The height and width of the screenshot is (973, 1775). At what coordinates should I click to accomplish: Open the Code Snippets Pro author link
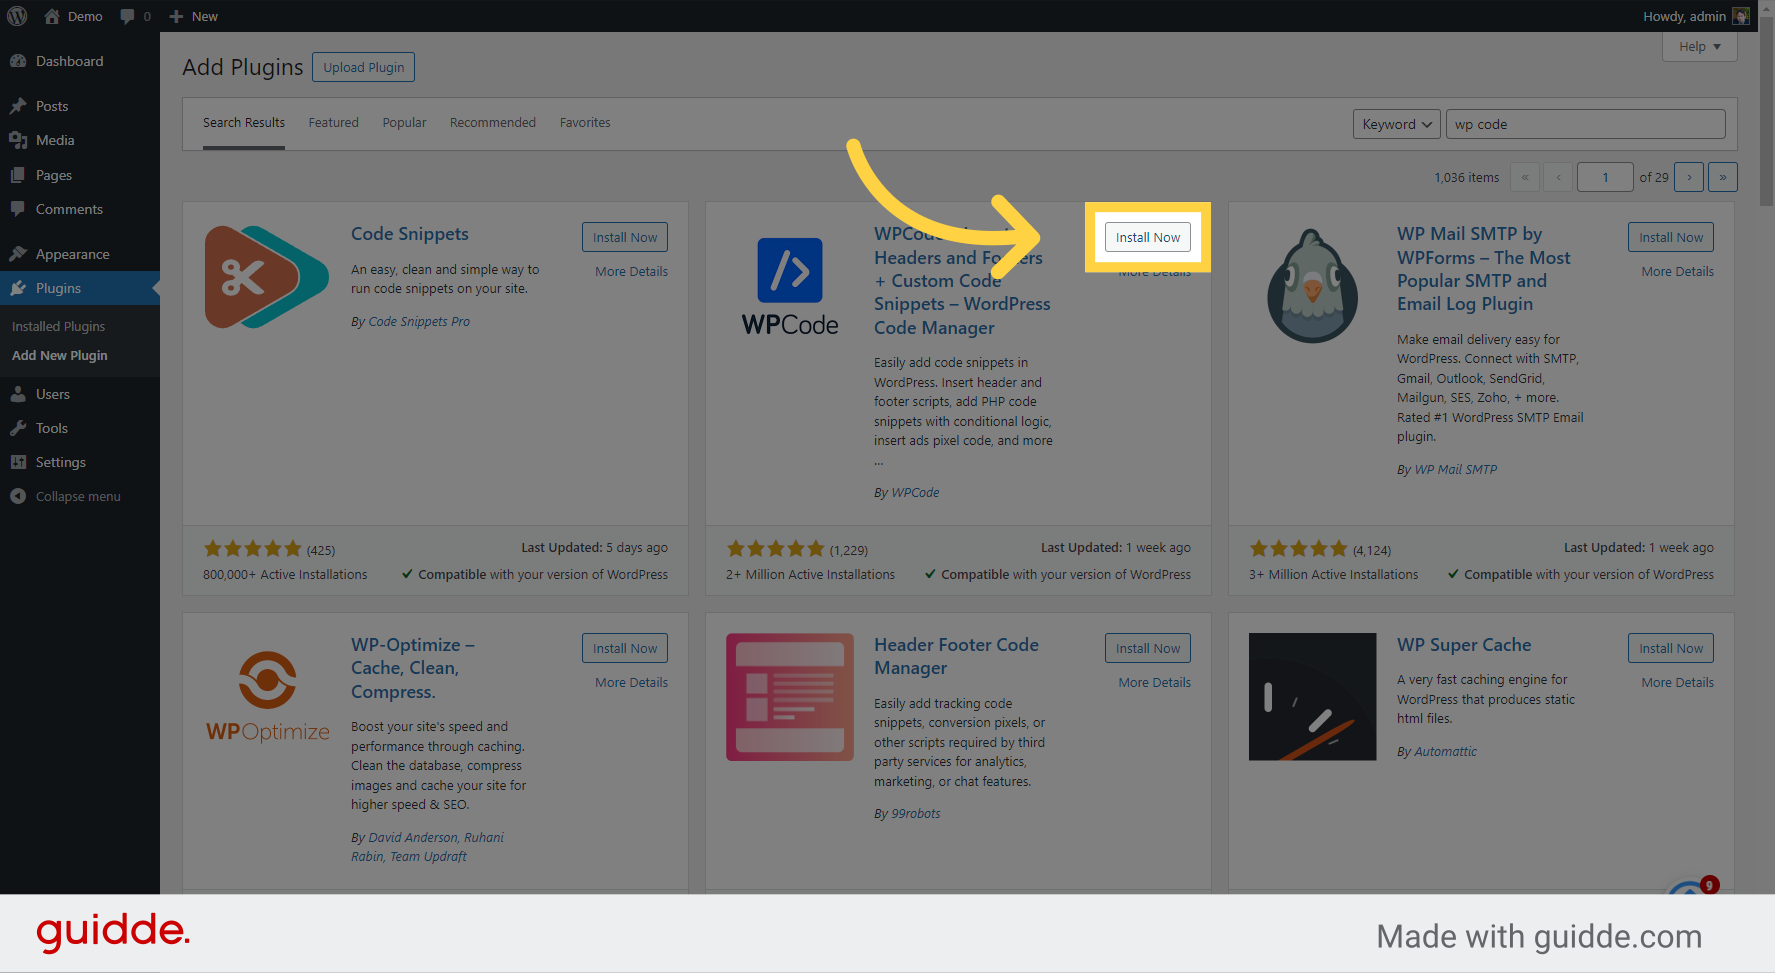(419, 321)
